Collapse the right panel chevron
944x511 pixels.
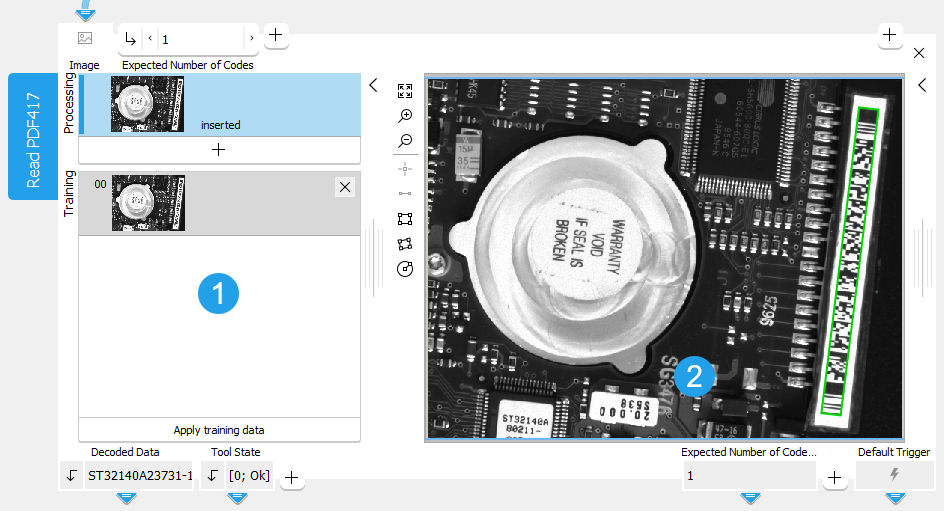[x=922, y=85]
